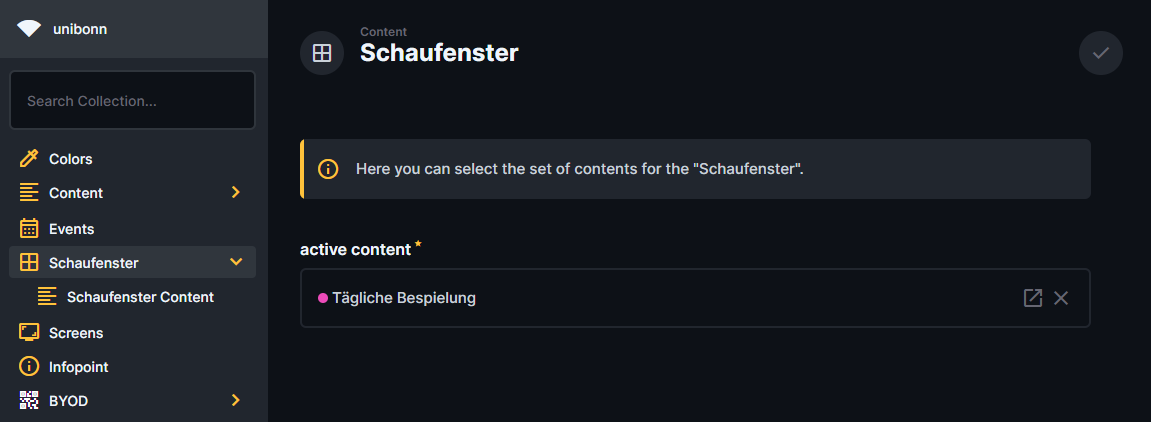1151x422 pixels.
Task: Open the Schaufenster Content collection
Action: tap(140, 297)
